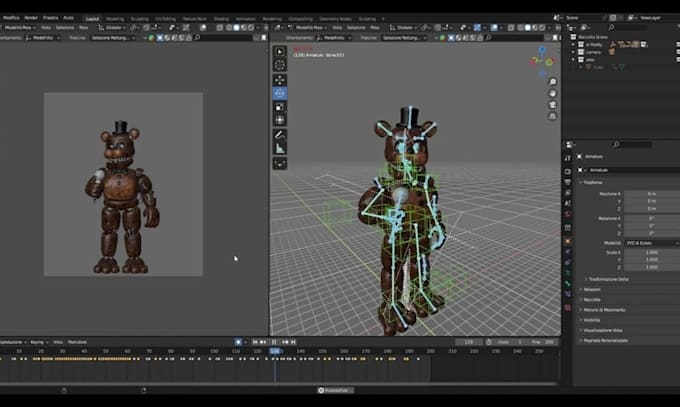Toggle snapping magnet in left viewport header
The height and width of the screenshot is (407, 680).
click(147, 27)
